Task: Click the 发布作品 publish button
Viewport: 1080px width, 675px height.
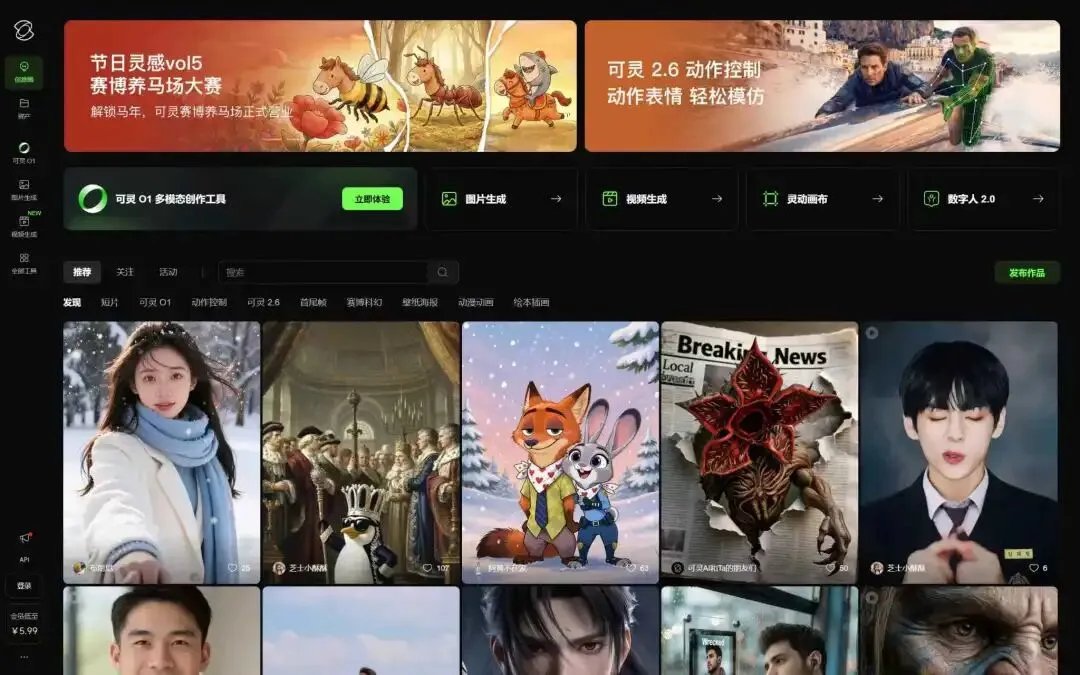Action: [1027, 273]
